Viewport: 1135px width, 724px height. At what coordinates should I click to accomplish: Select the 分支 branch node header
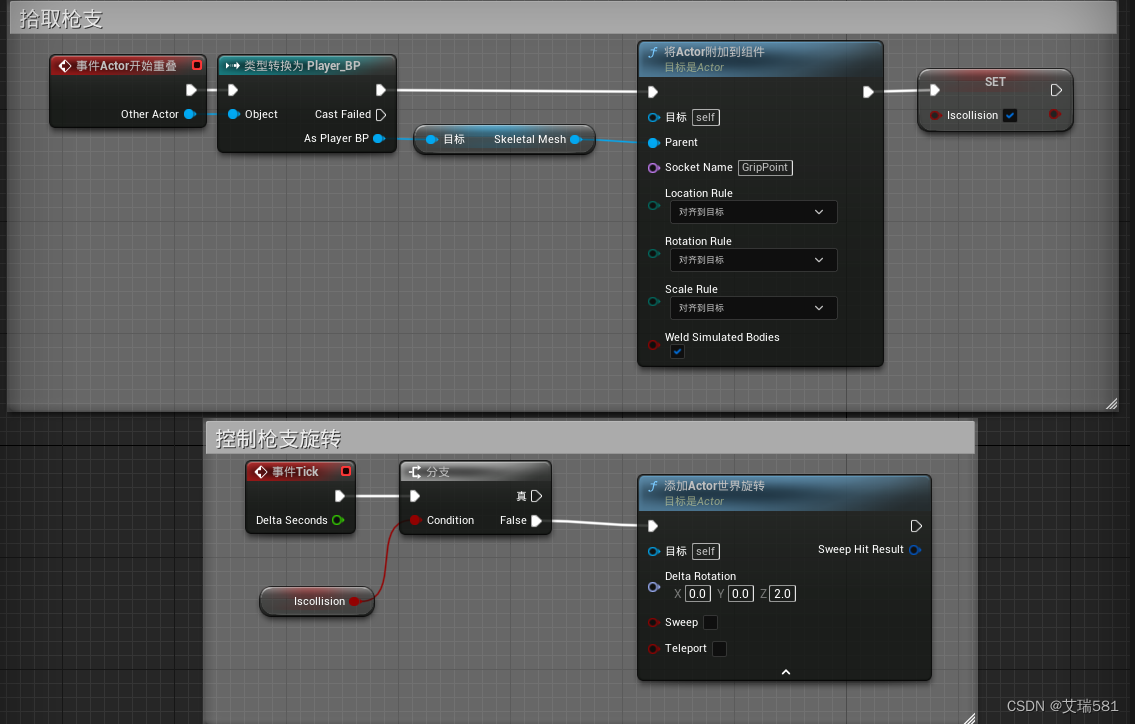coord(476,472)
